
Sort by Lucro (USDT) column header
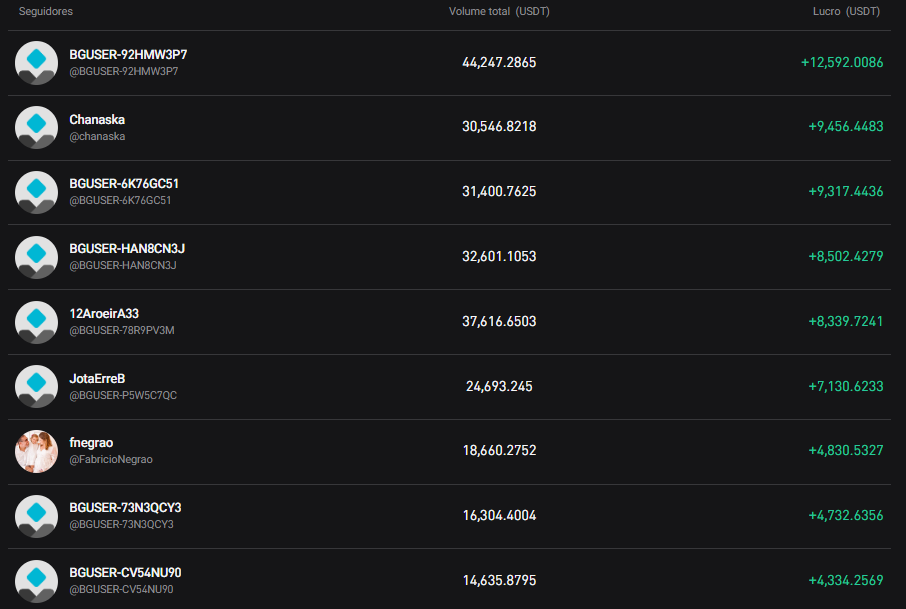click(x=846, y=11)
